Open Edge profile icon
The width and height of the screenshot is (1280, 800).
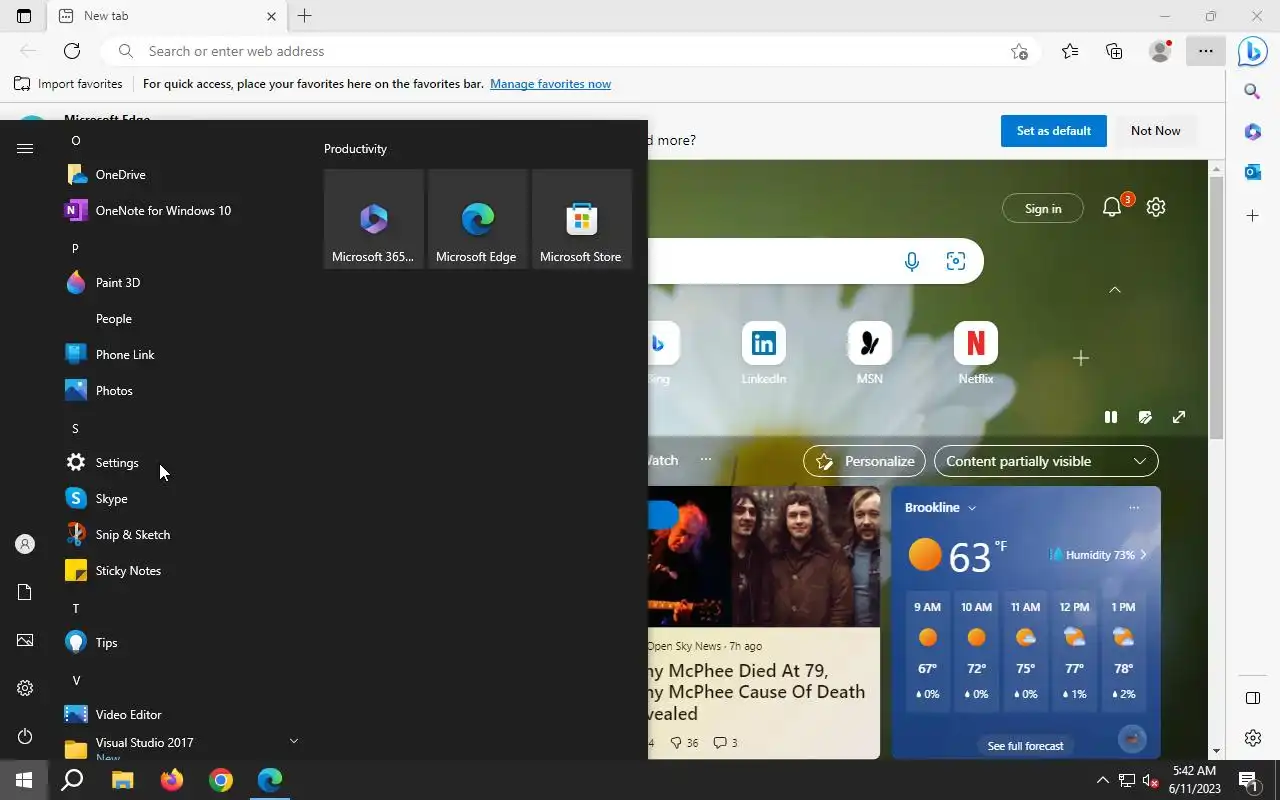[x=1160, y=51]
